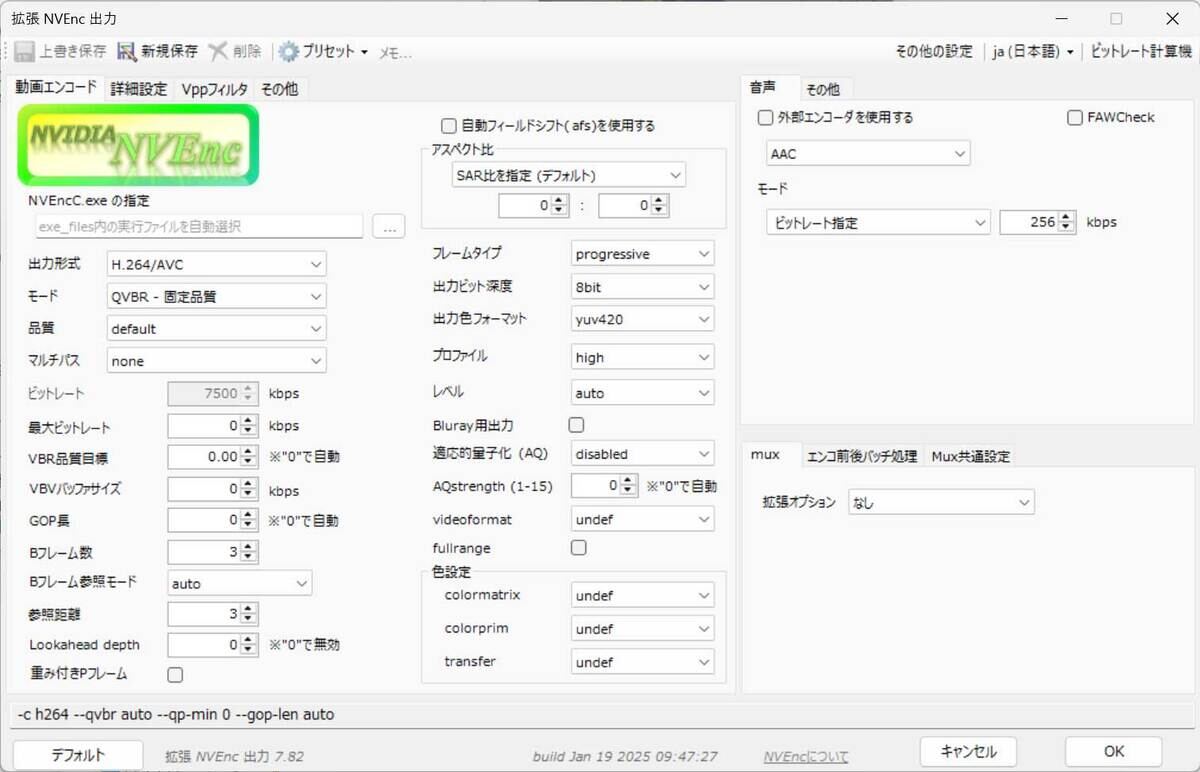The image size is (1200, 772).
Task: Open the ビットレート計算機 tool
Action: click(1140, 51)
